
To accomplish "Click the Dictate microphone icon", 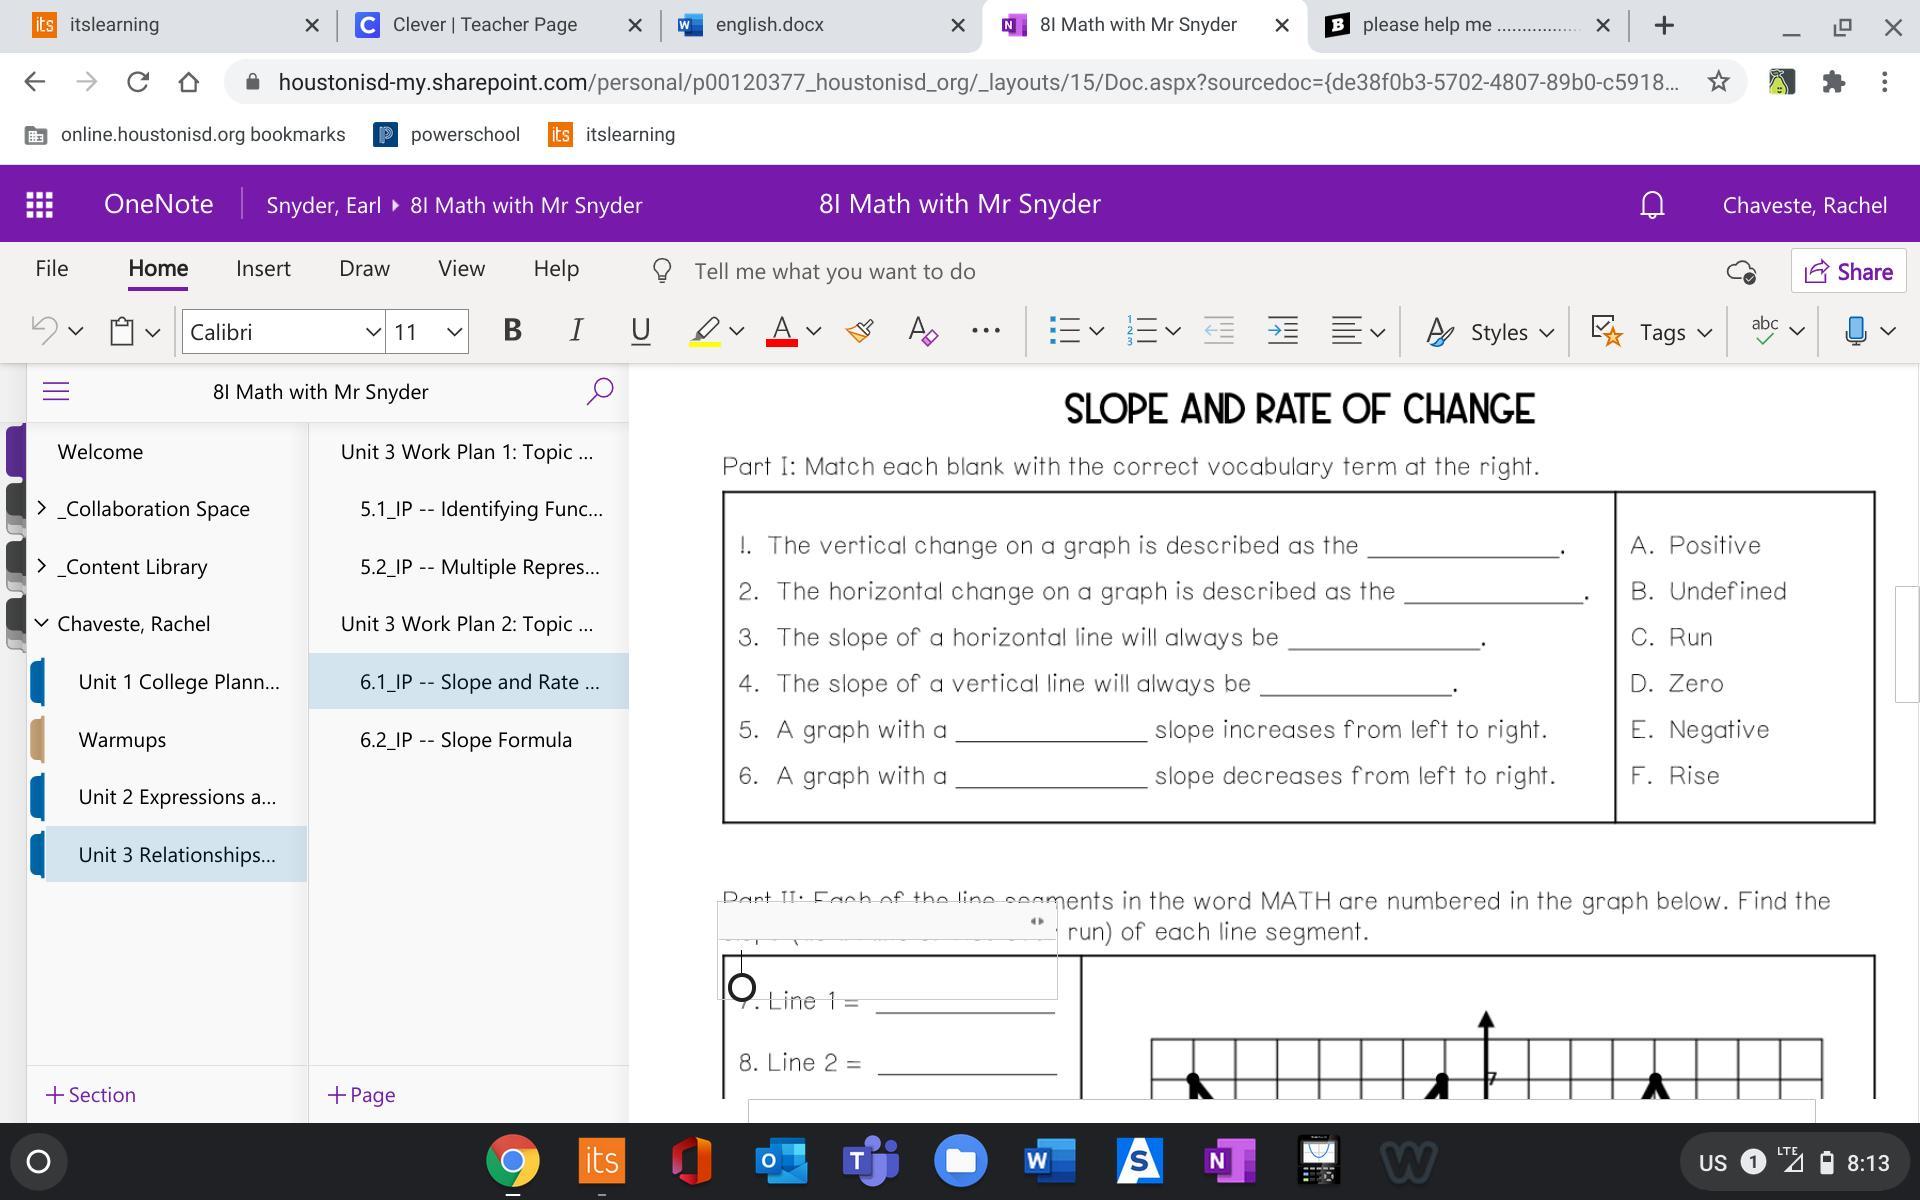I will pos(1856,331).
